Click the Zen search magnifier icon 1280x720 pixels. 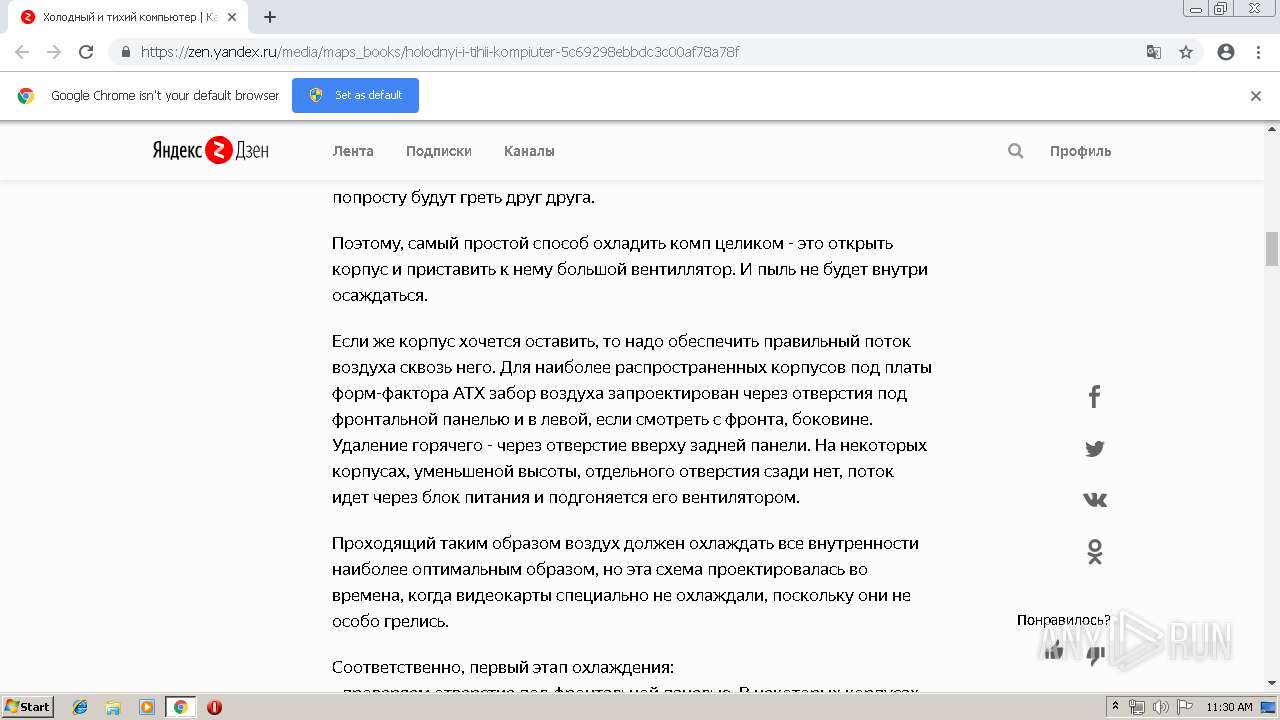[1016, 151]
